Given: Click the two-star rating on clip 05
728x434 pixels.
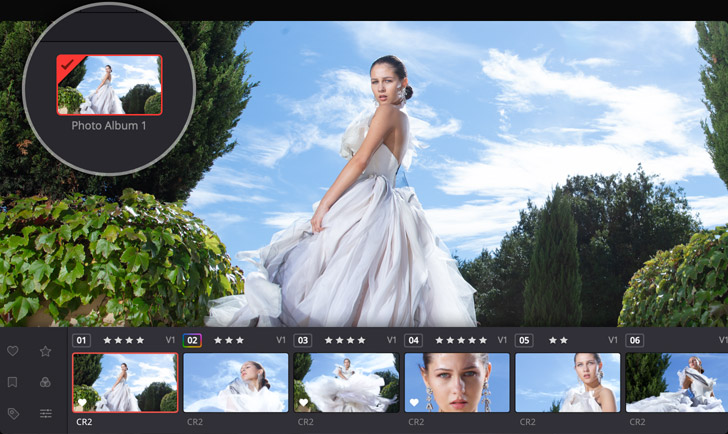Looking at the screenshot, I should [x=558, y=340].
